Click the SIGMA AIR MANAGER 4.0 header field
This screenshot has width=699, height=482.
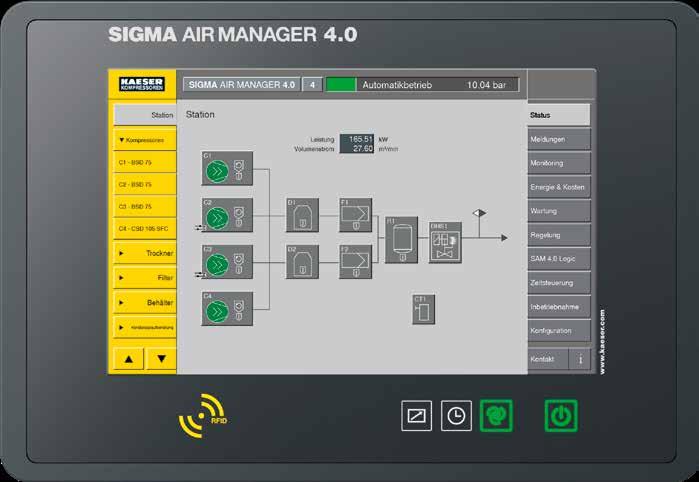click(242, 85)
